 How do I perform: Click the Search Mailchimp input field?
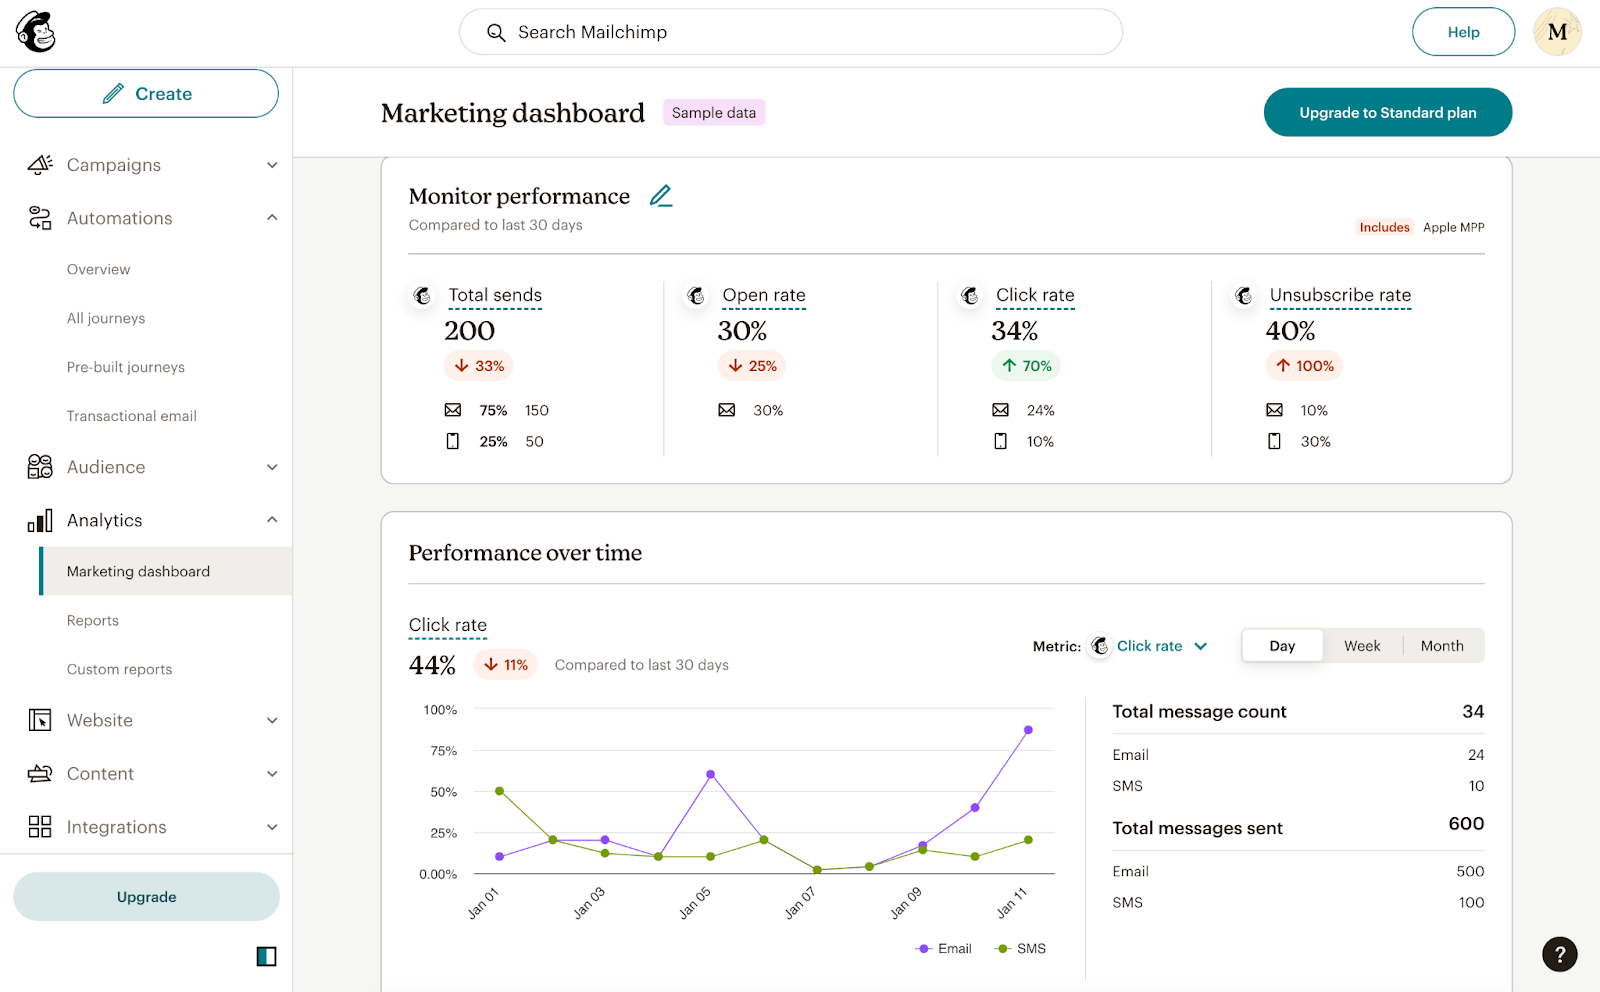[790, 31]
